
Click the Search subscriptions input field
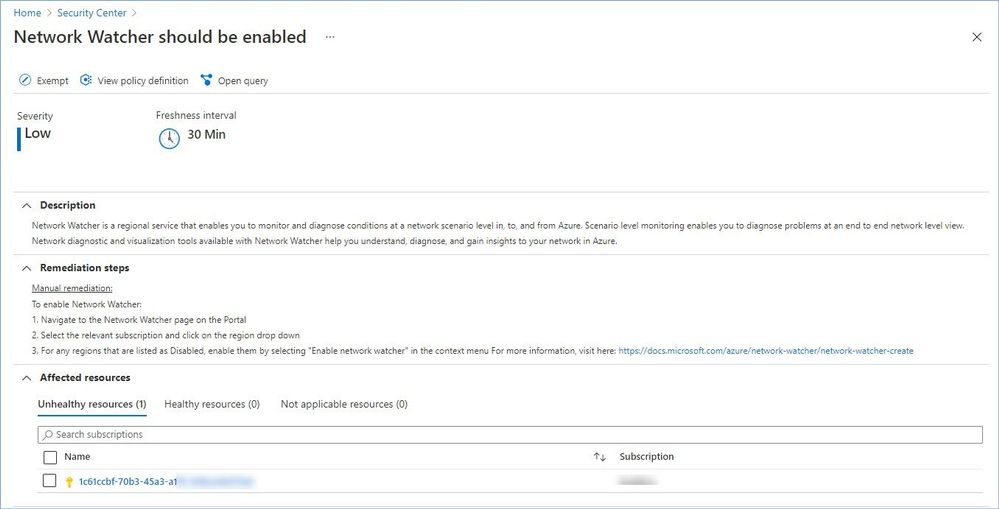510,435
